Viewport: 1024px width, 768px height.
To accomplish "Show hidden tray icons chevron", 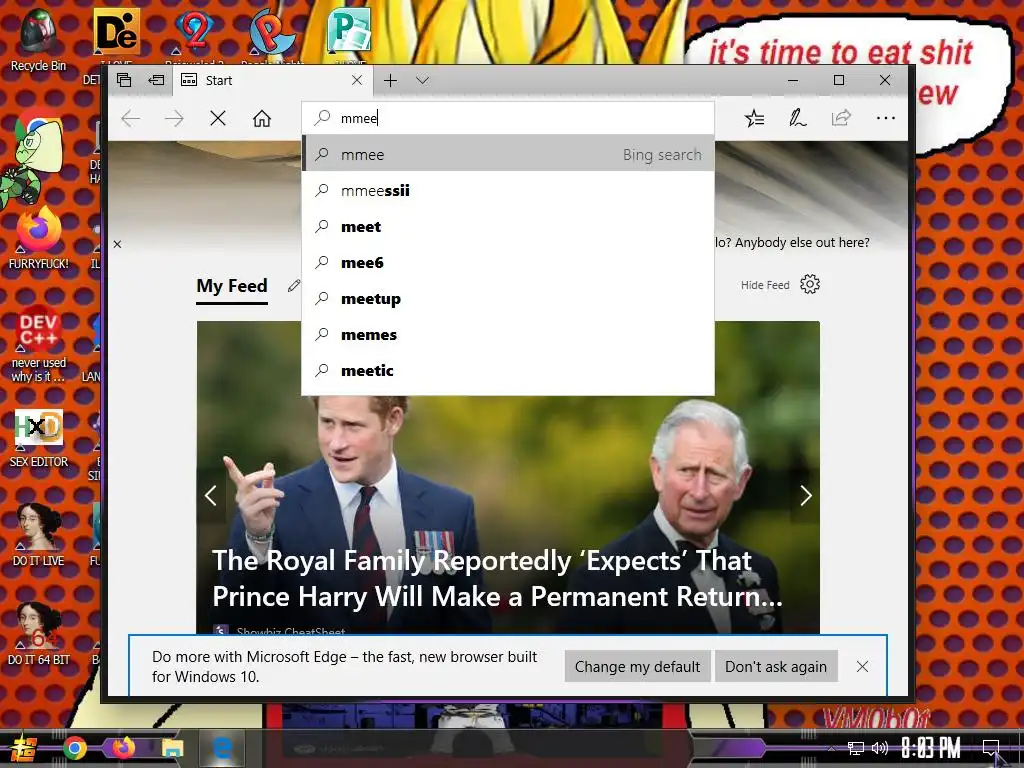I will click(831, 748).
